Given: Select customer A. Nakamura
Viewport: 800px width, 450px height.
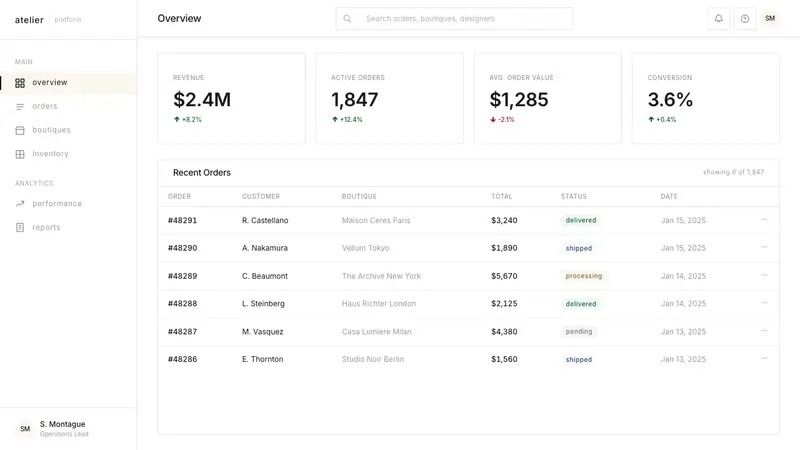Looking at the screenshot, I should [x=265, y=248].
